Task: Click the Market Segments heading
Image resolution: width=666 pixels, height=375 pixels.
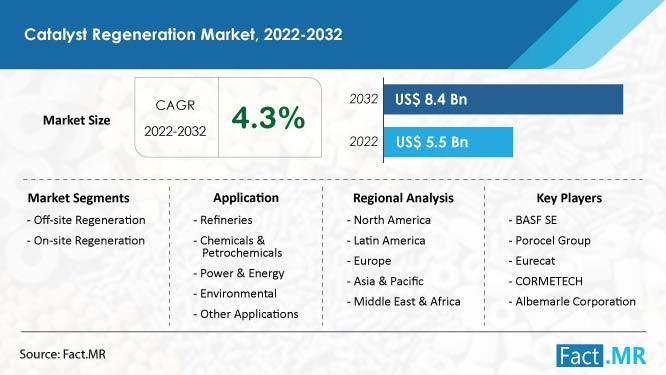Action: click(x=79, y=198)
